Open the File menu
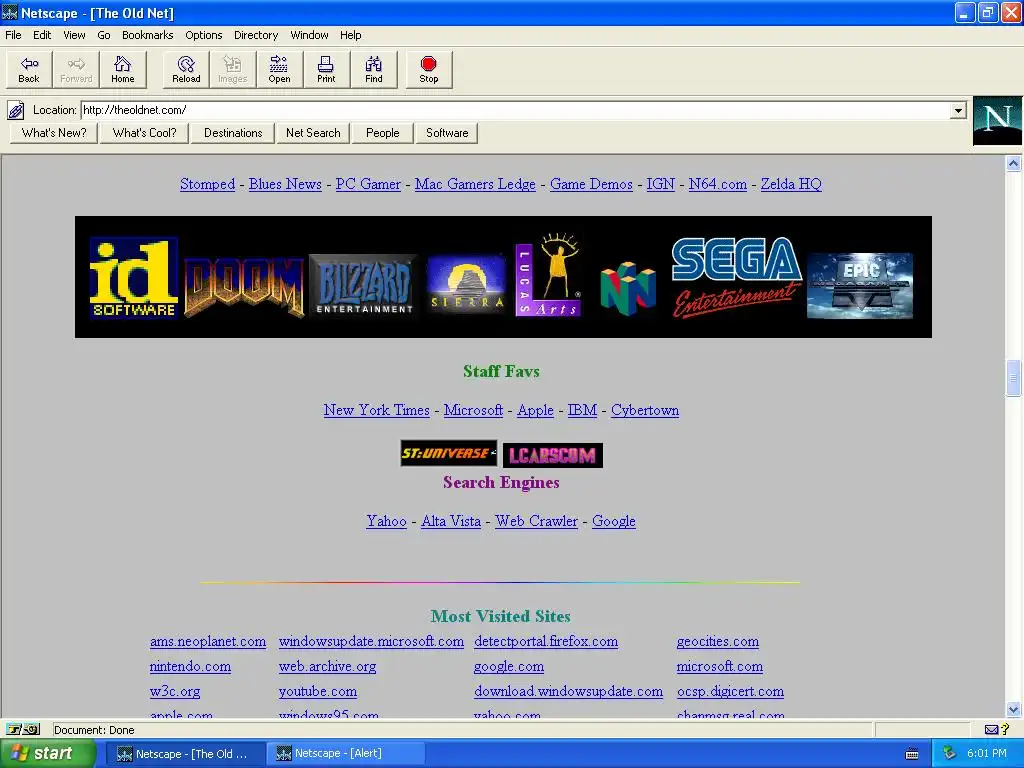 click(13, 35)
